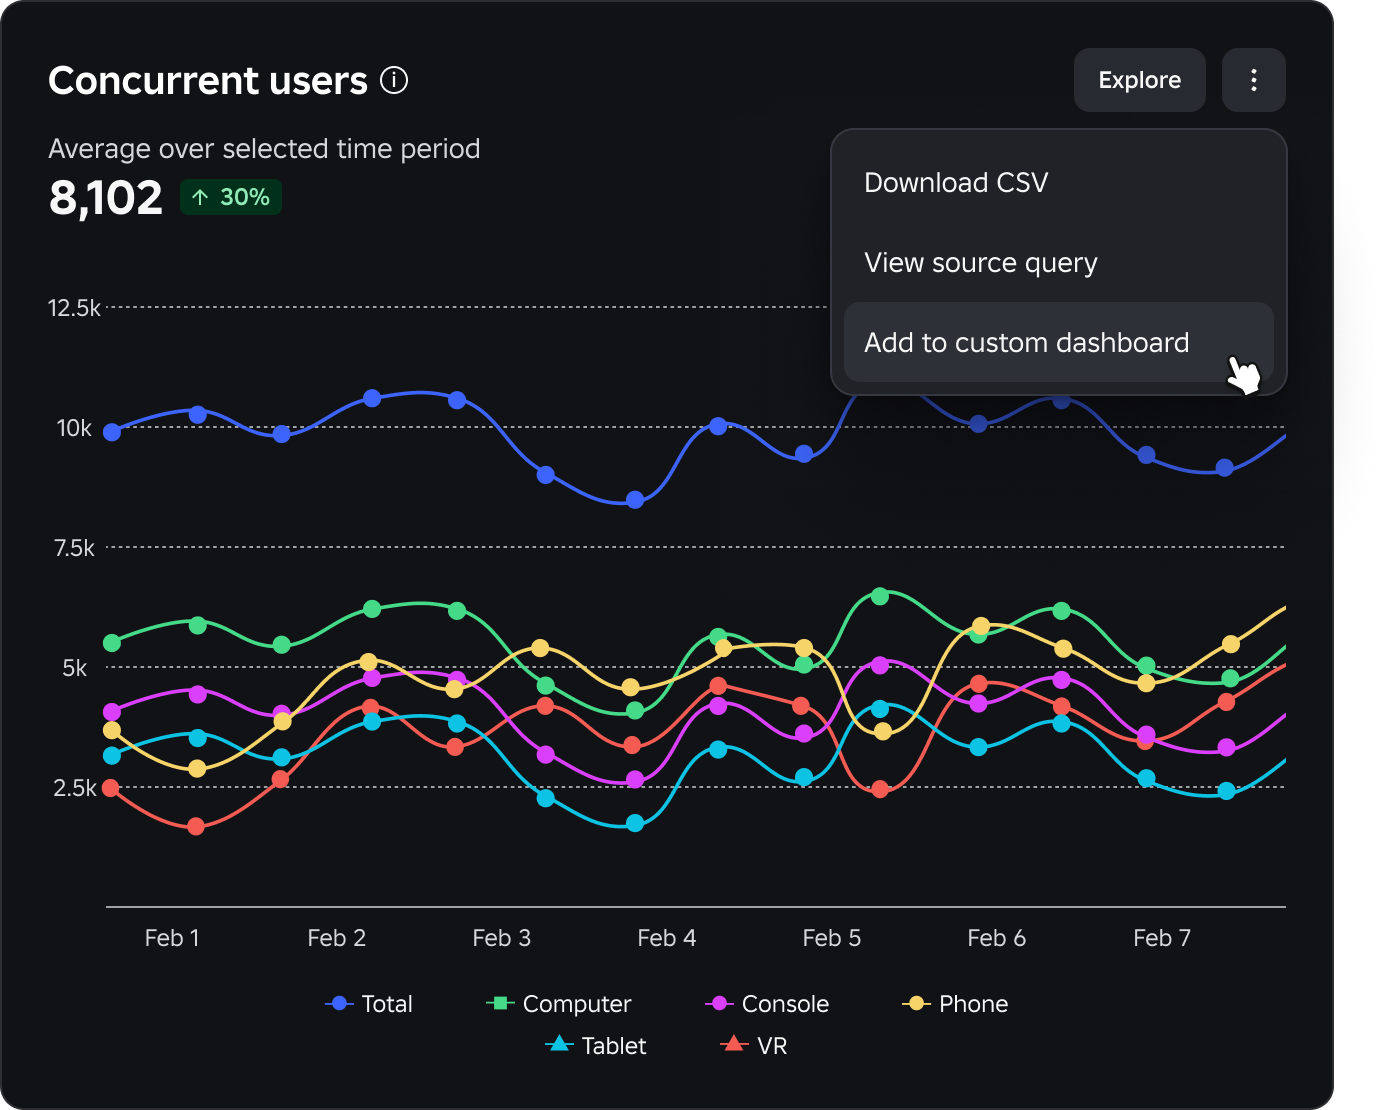Click the 12.5k y-axis label

(74, 307)
